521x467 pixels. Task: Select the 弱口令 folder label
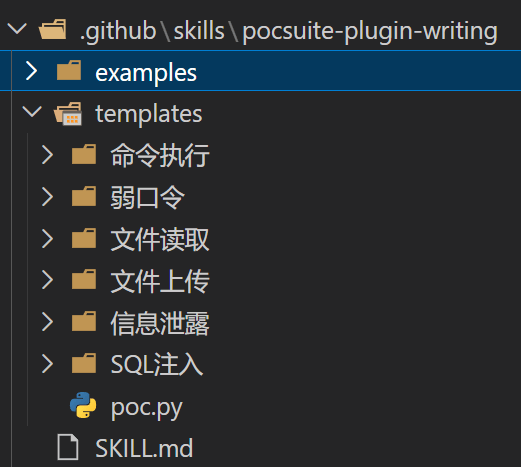tap(147, 197)
